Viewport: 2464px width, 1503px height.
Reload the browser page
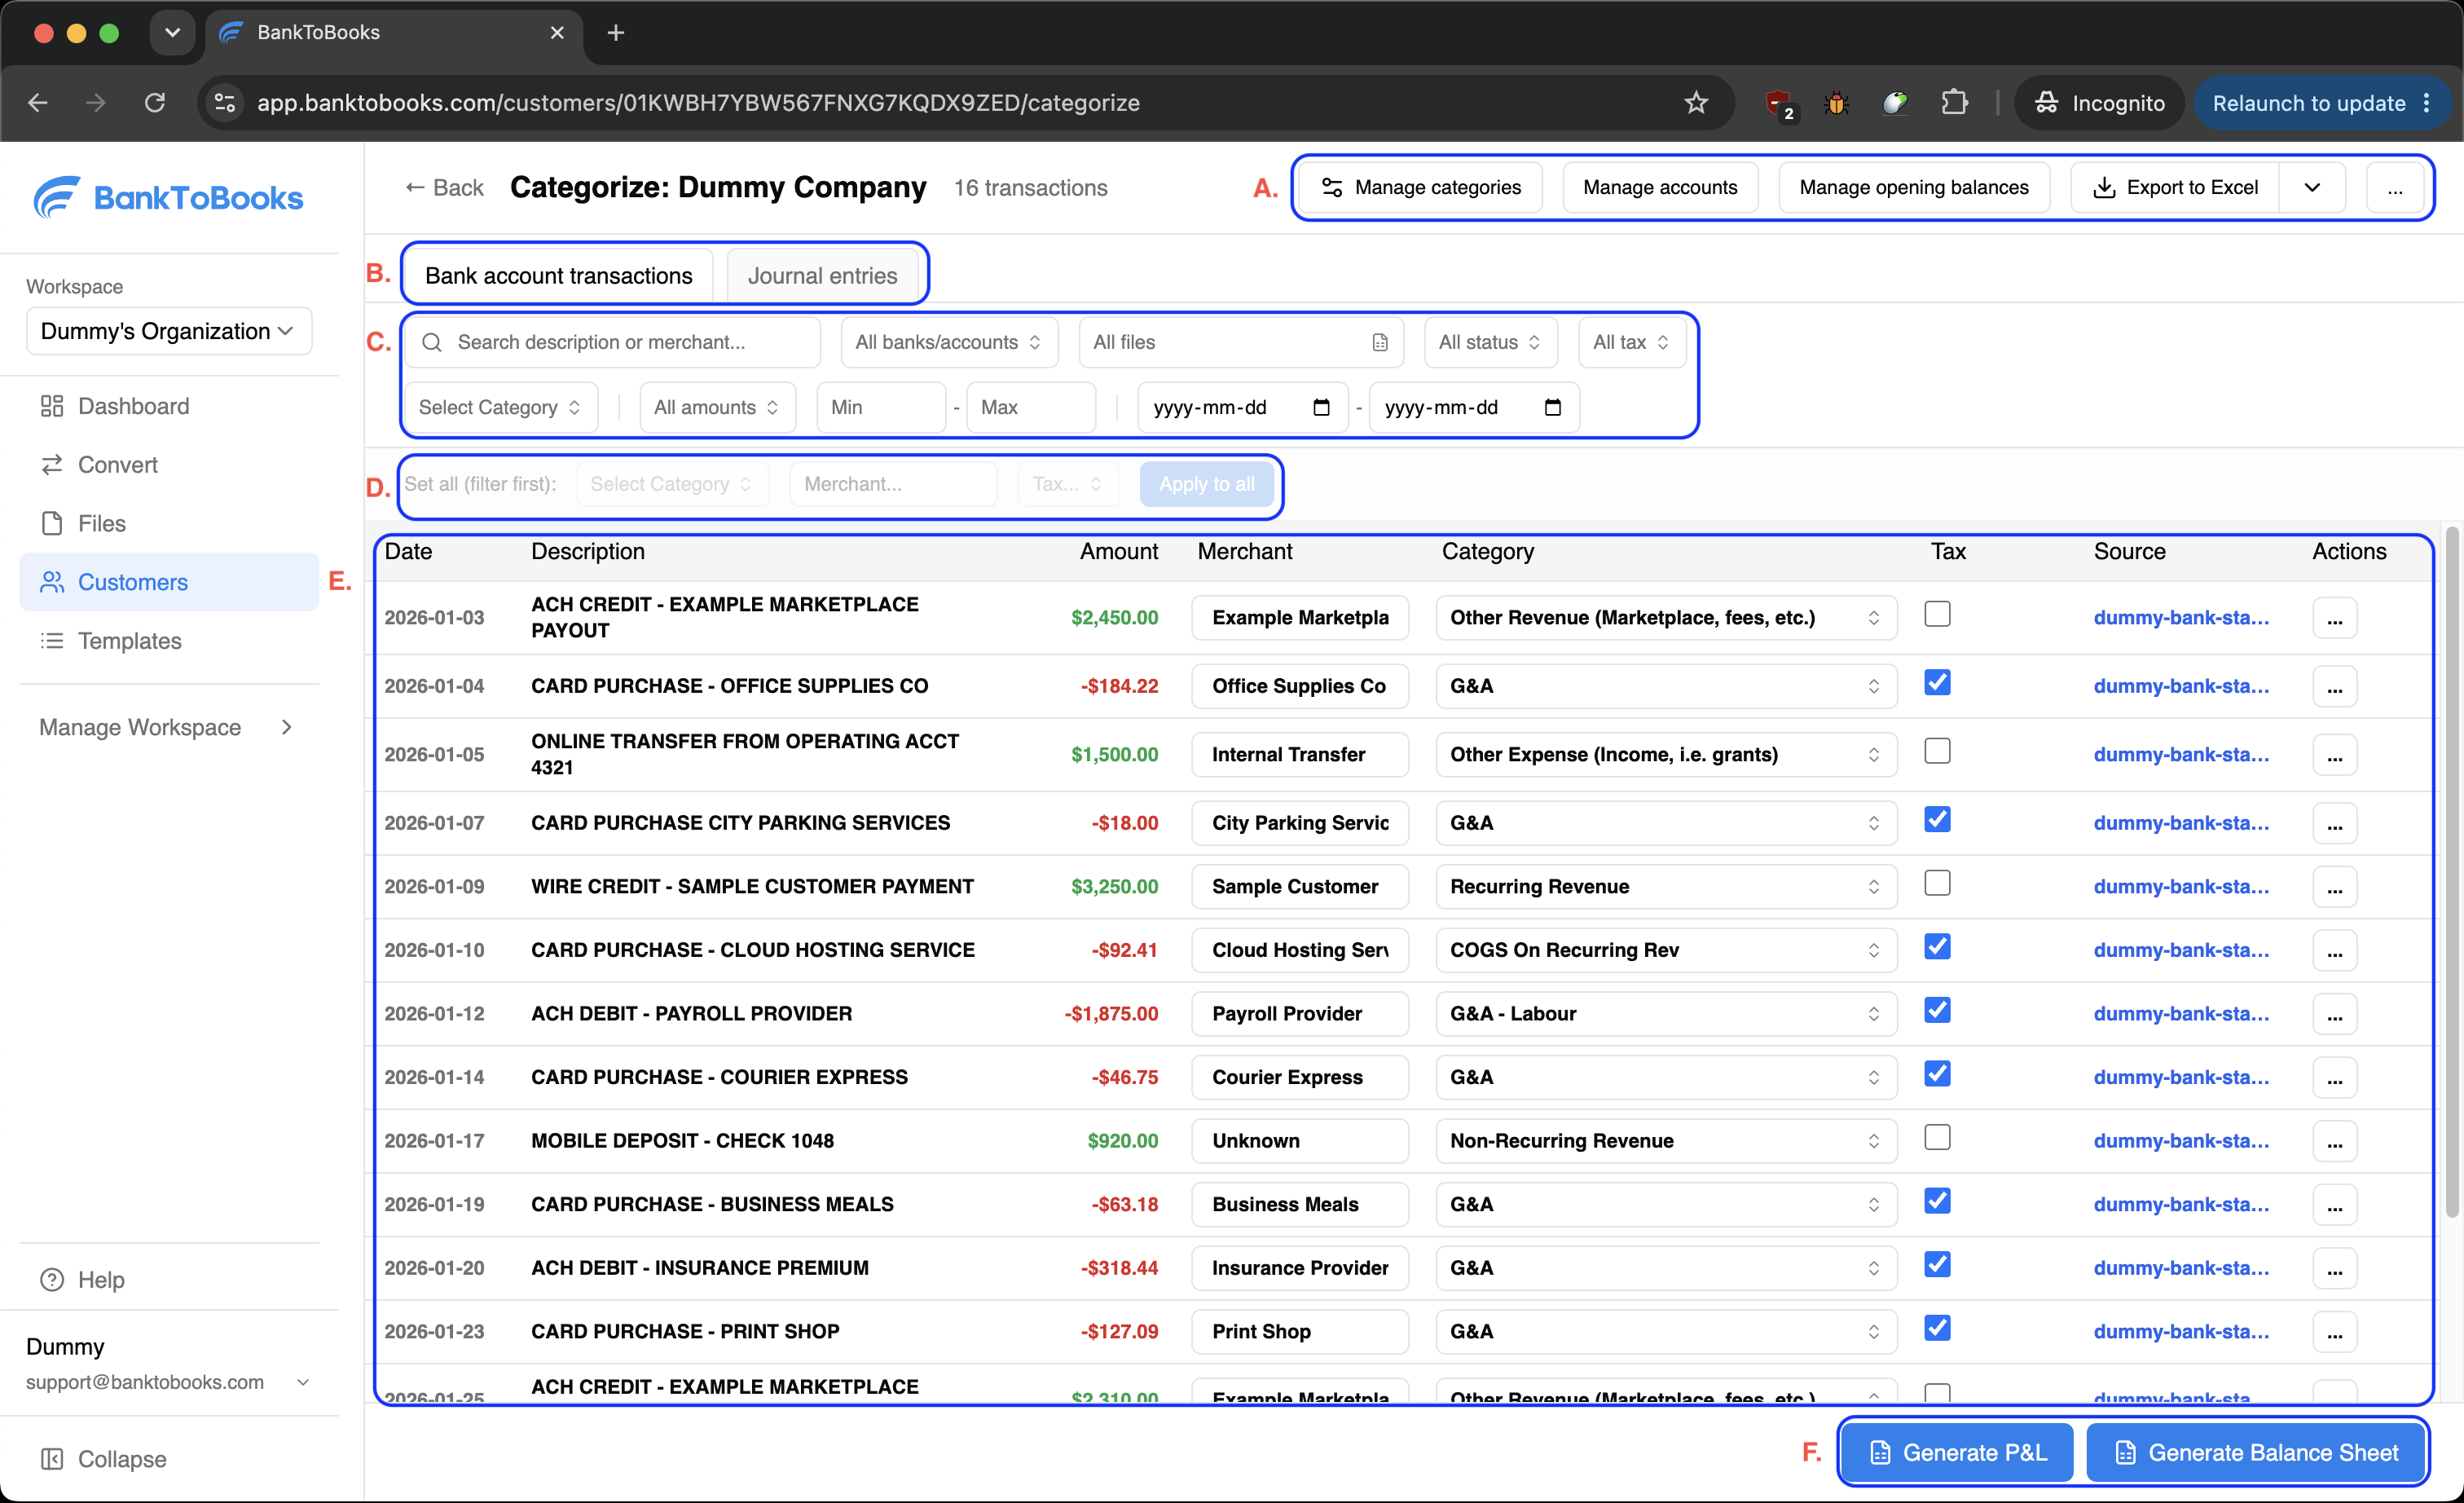pyautogui.click(x=155, y=103)
